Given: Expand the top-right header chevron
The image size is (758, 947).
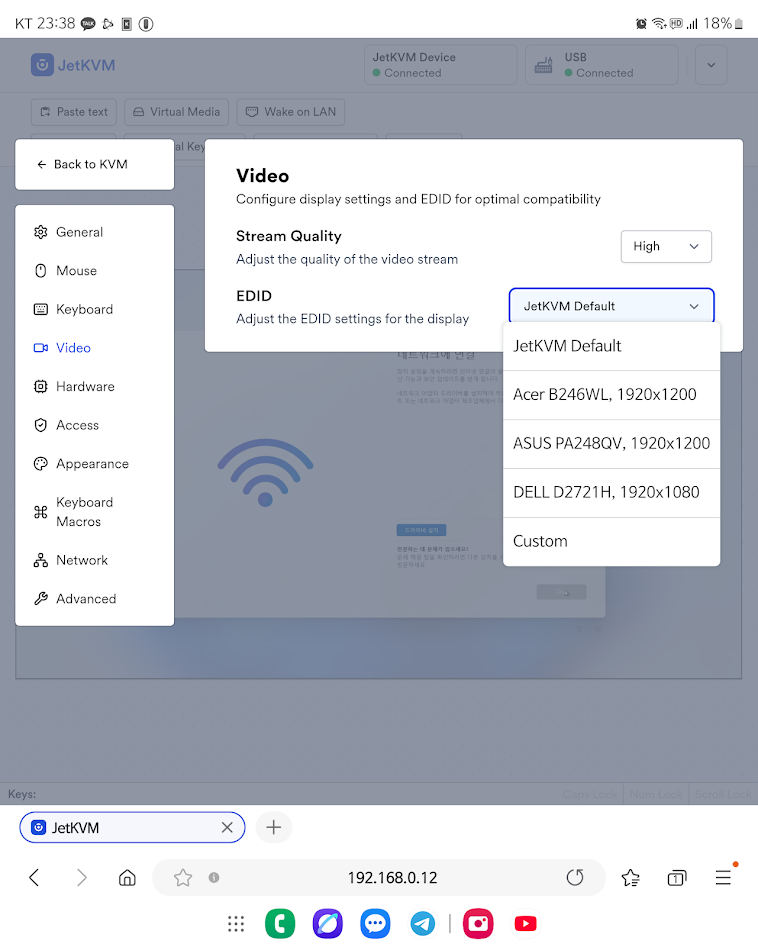Looking at the screenshot, I should pos(711,65).
